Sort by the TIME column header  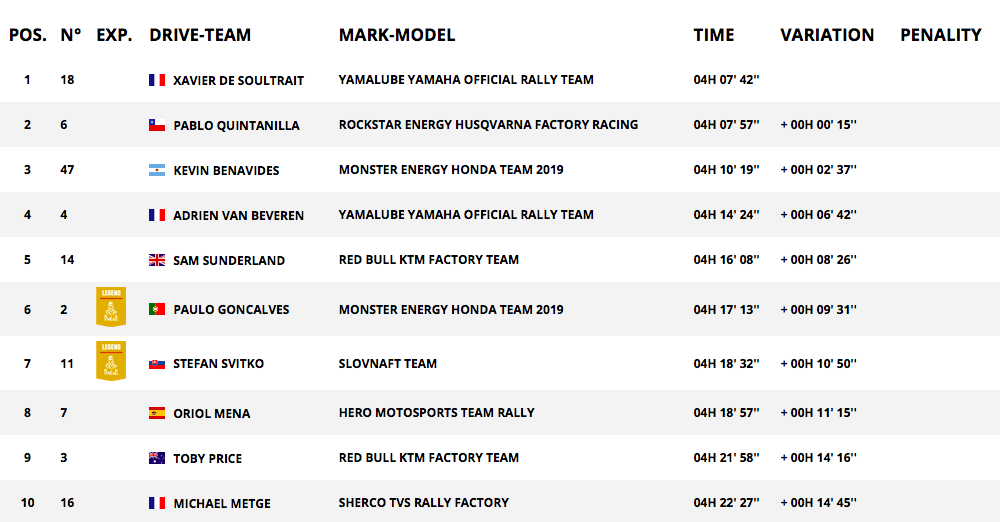pos(714,35)
